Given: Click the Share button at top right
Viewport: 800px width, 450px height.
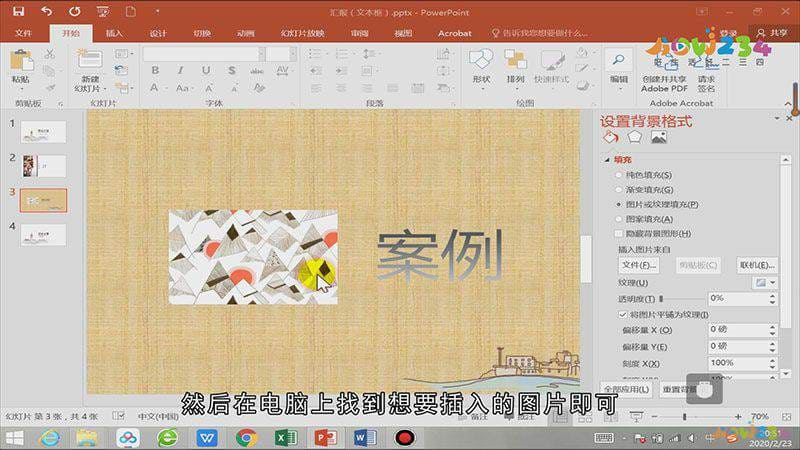Looking at the screenshot, I should [772, 33].
